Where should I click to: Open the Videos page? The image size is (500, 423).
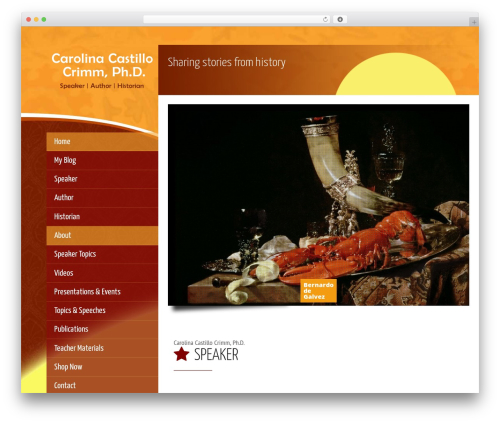tap(102, 273)
